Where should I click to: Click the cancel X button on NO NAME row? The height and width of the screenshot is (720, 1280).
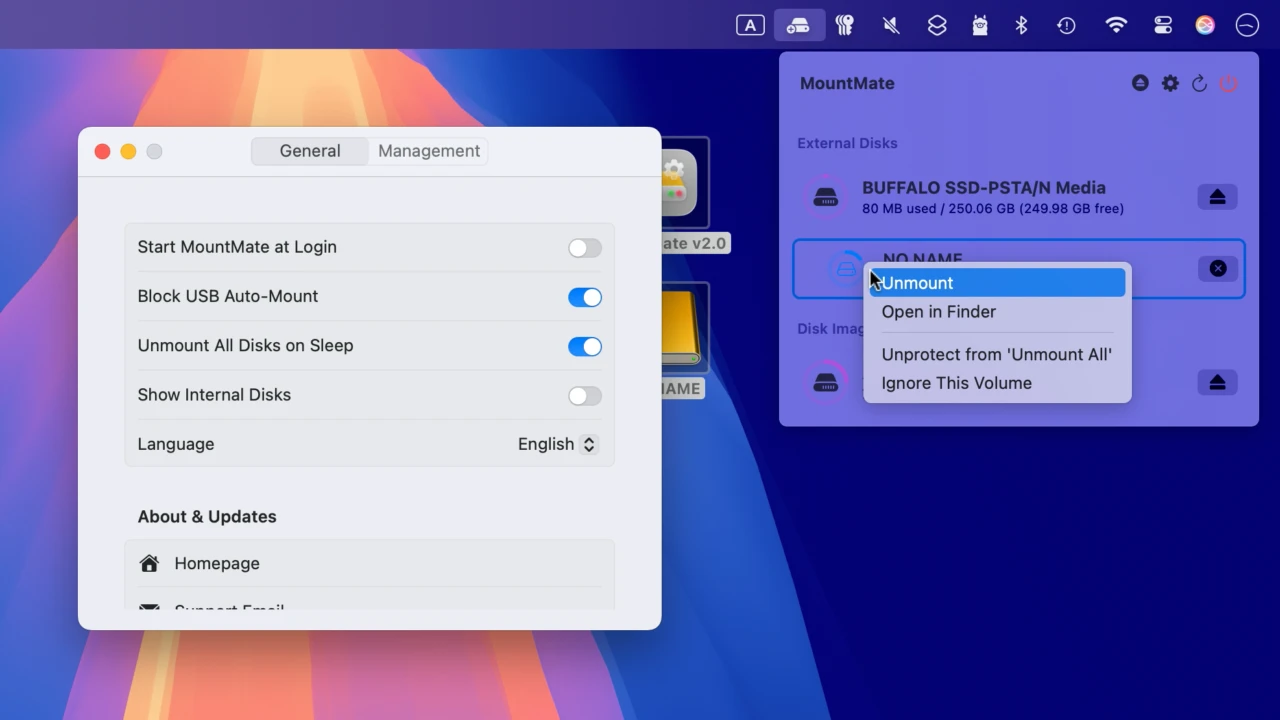(x=1217, y=268)
